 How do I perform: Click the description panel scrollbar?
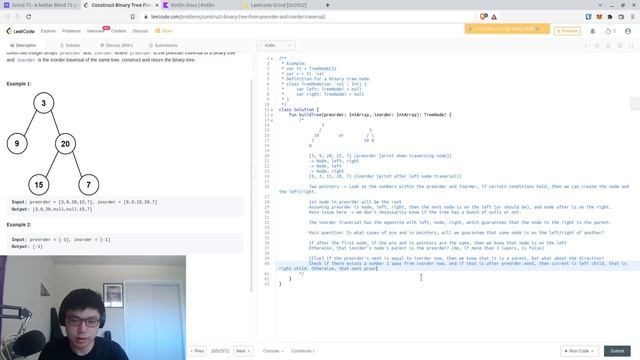click(251, 186)
